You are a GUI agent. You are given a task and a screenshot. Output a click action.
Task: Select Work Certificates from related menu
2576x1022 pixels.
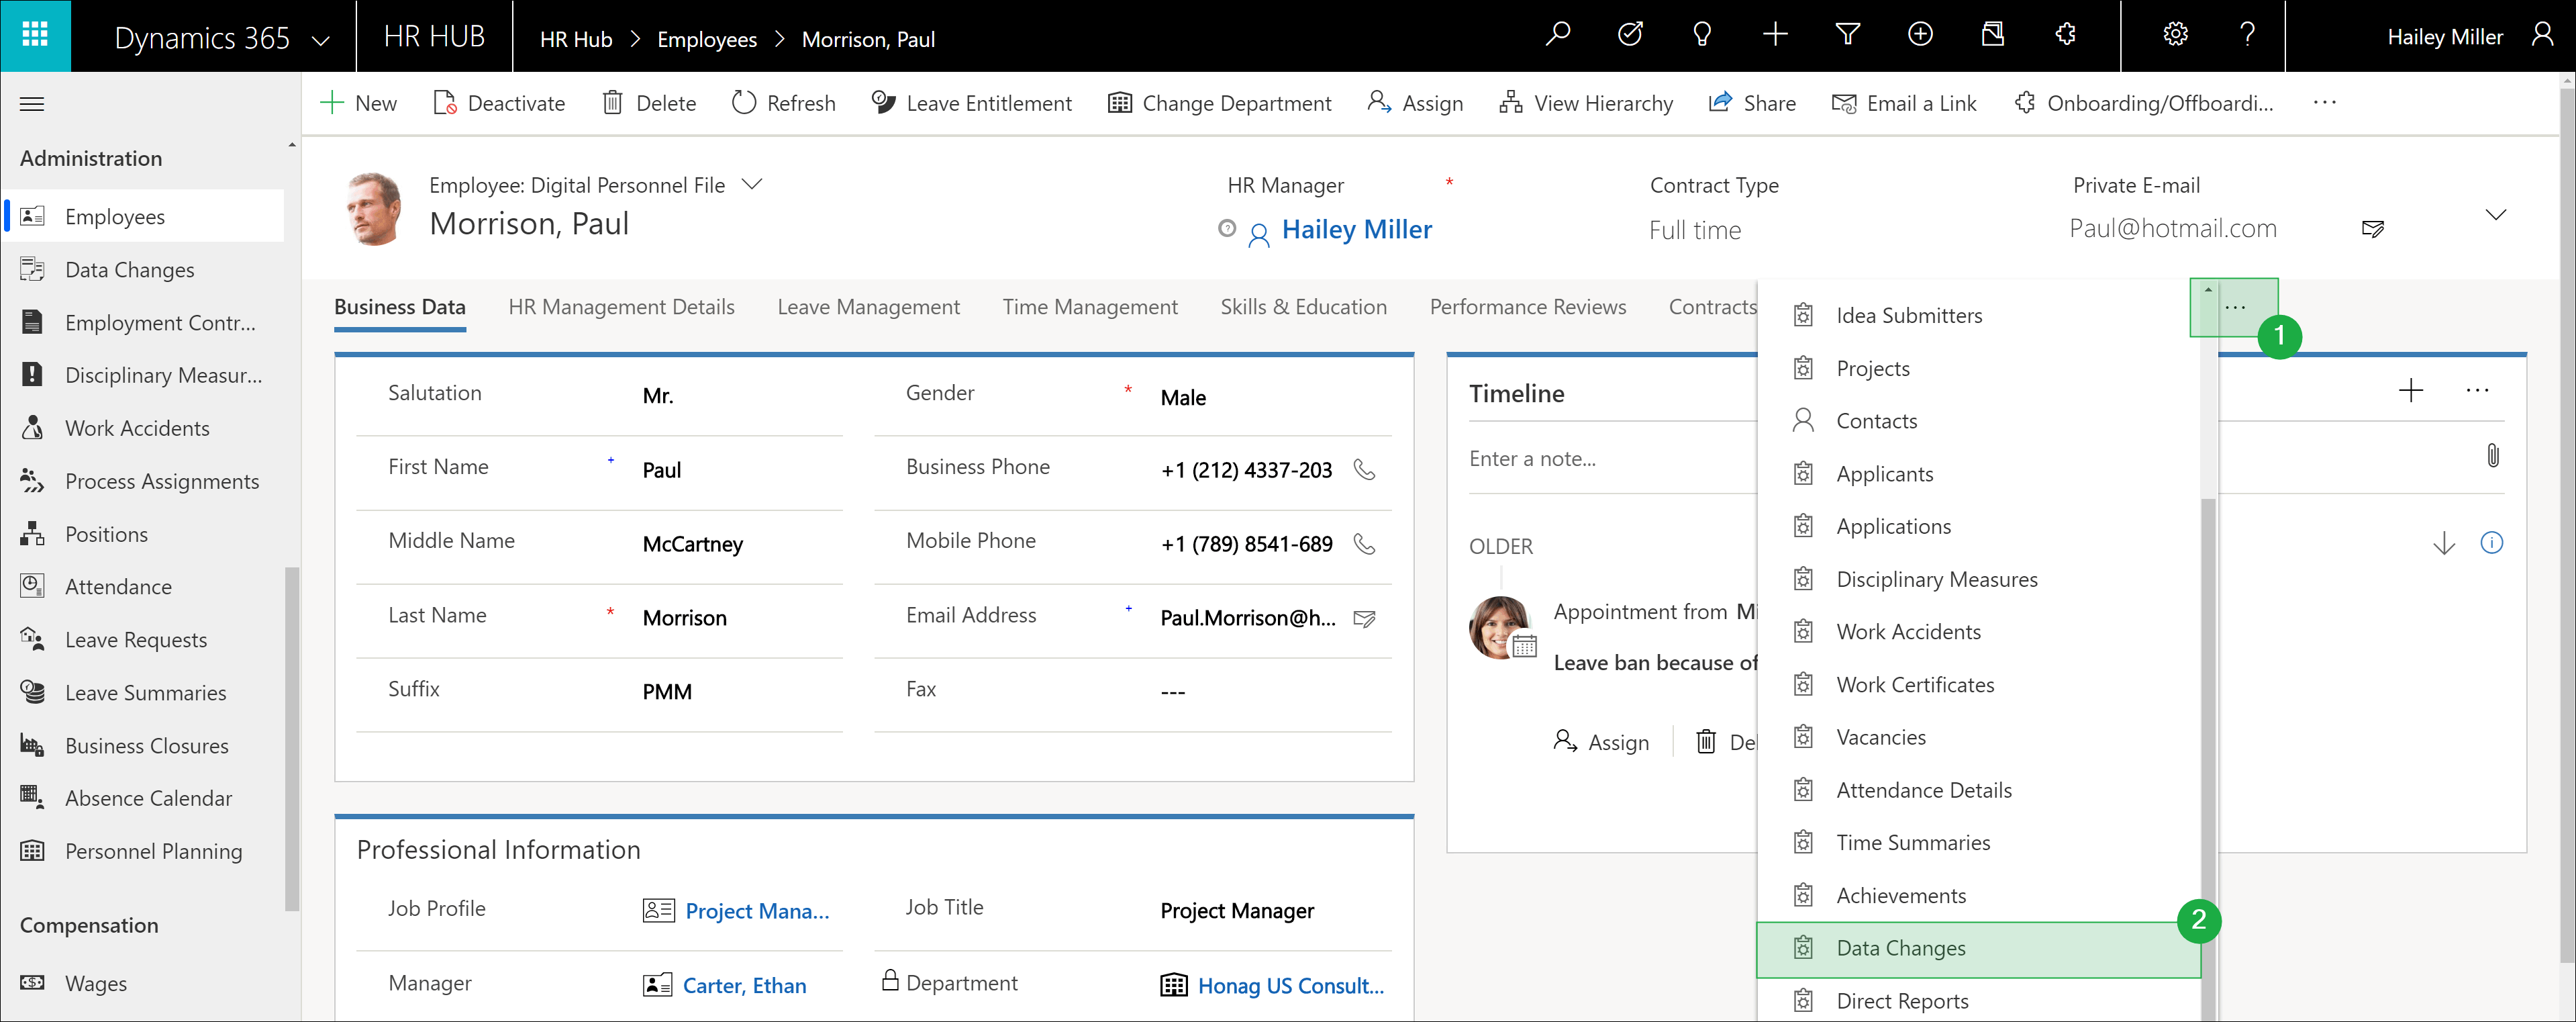click(x=1978, y=685)
